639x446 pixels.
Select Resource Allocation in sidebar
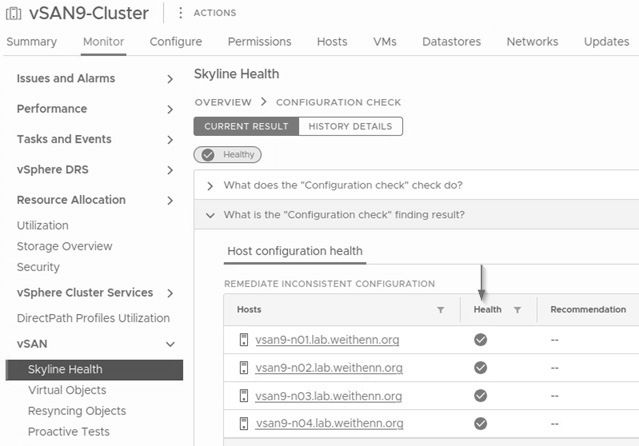(x=71, y=200)
